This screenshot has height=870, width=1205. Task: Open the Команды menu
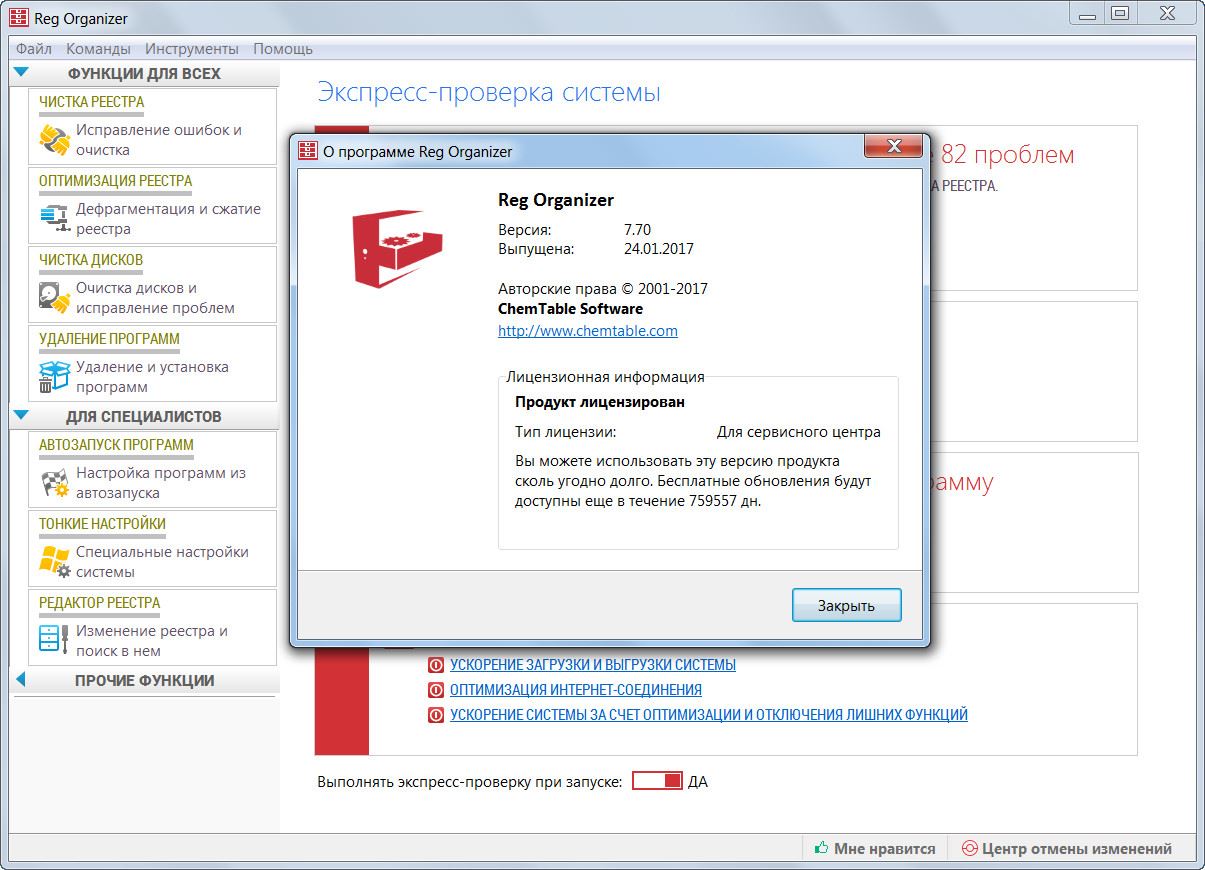tap(98, 48)
